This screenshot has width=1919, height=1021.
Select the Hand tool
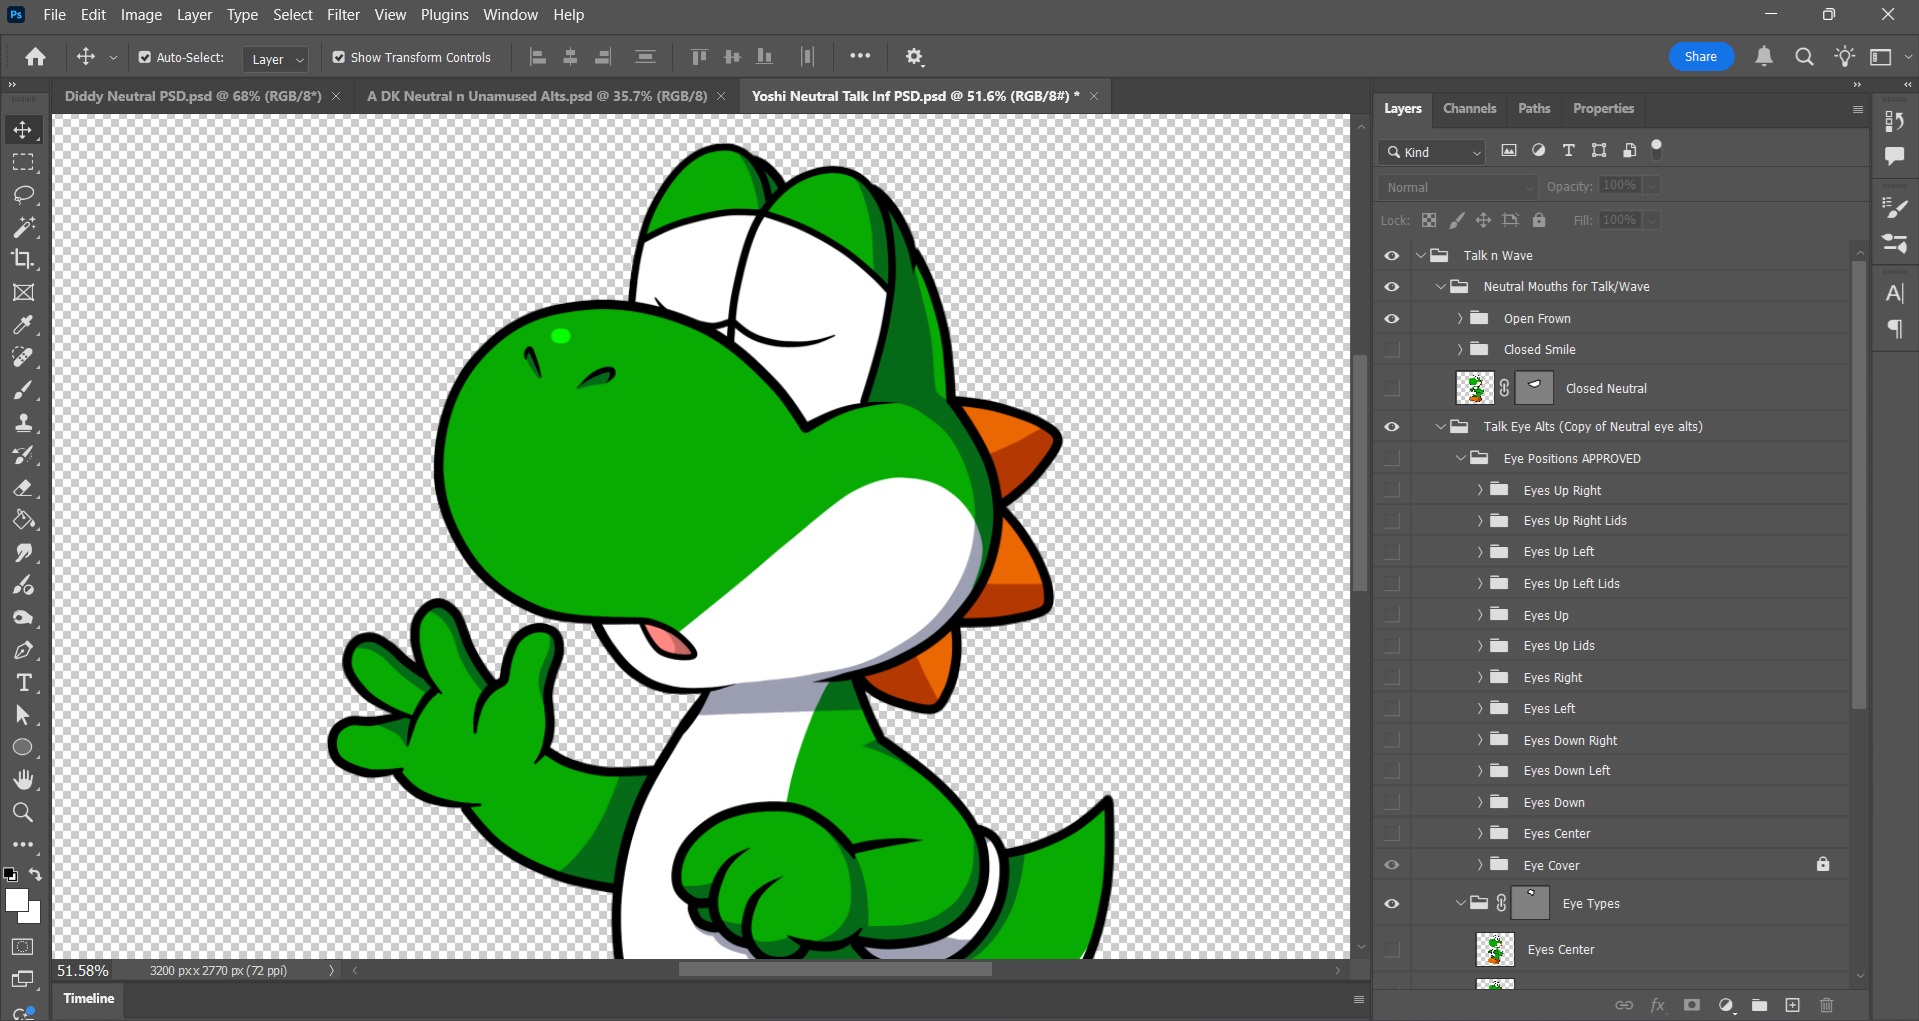(x=23, y=780)
